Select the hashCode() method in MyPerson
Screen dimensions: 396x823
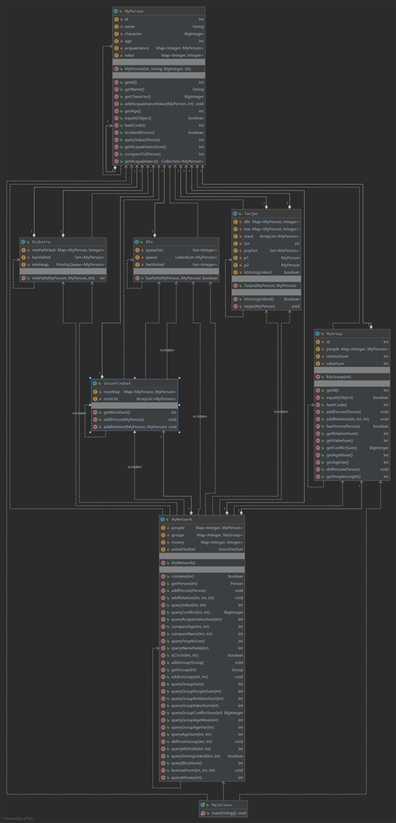click(x=159, y=125)
